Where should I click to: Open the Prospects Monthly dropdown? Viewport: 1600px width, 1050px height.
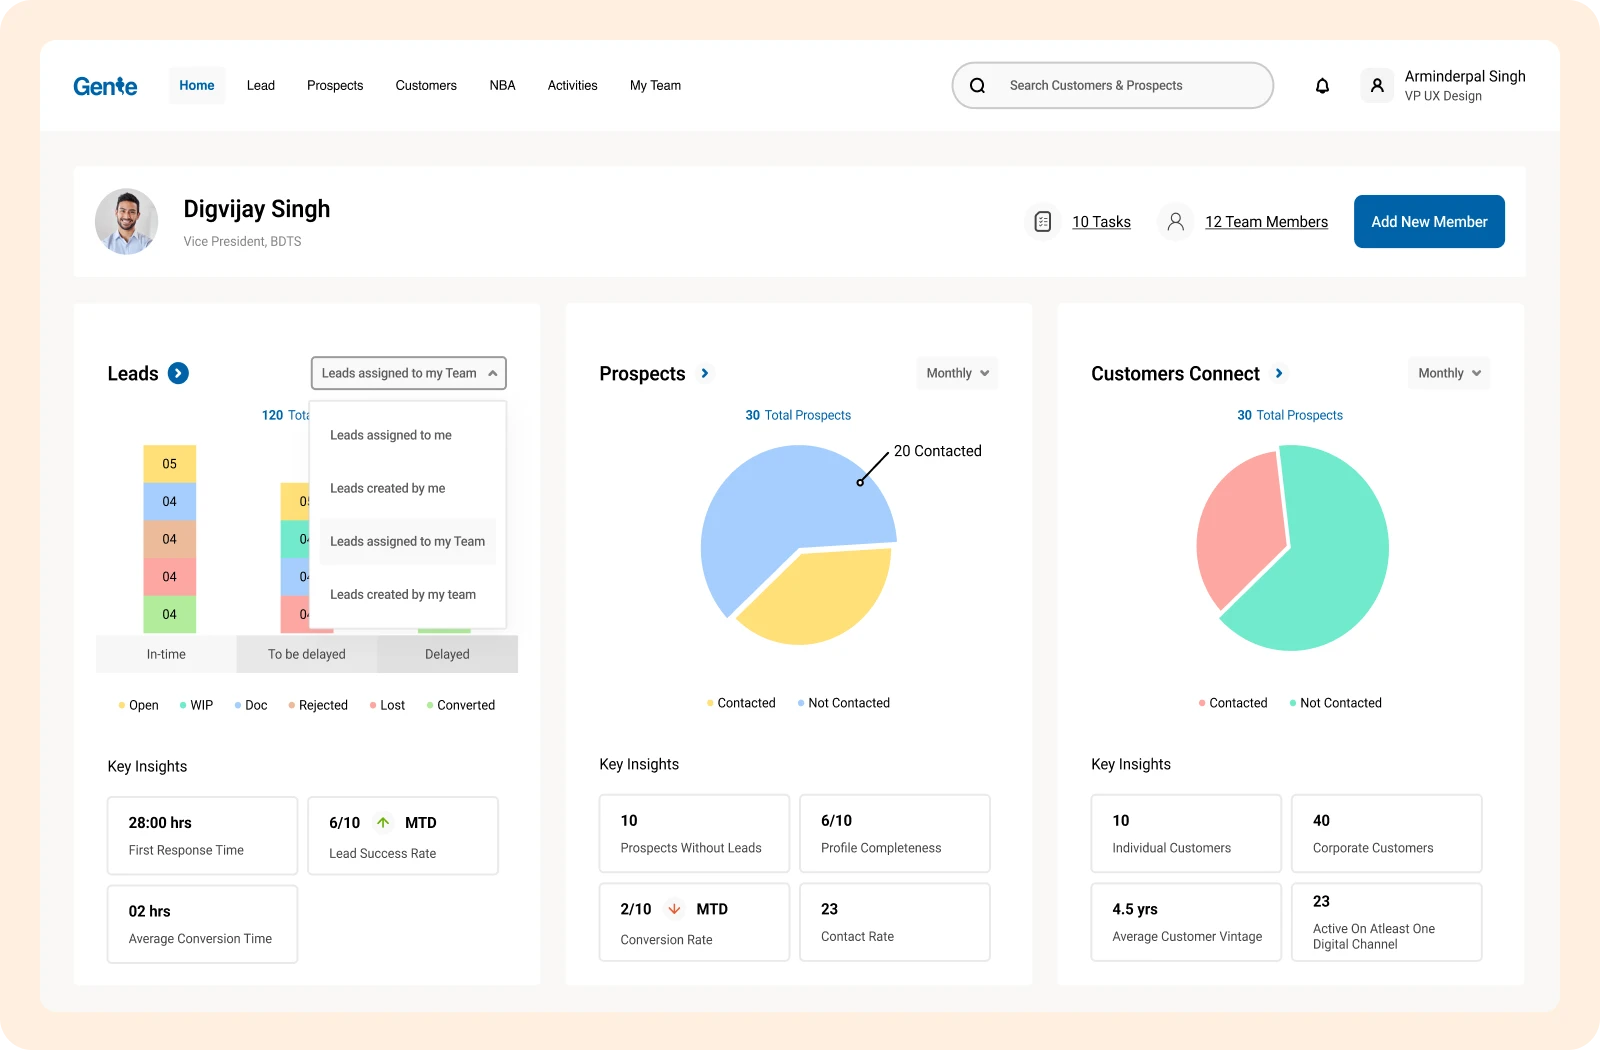pyautogui.click(x=957, y=373)
